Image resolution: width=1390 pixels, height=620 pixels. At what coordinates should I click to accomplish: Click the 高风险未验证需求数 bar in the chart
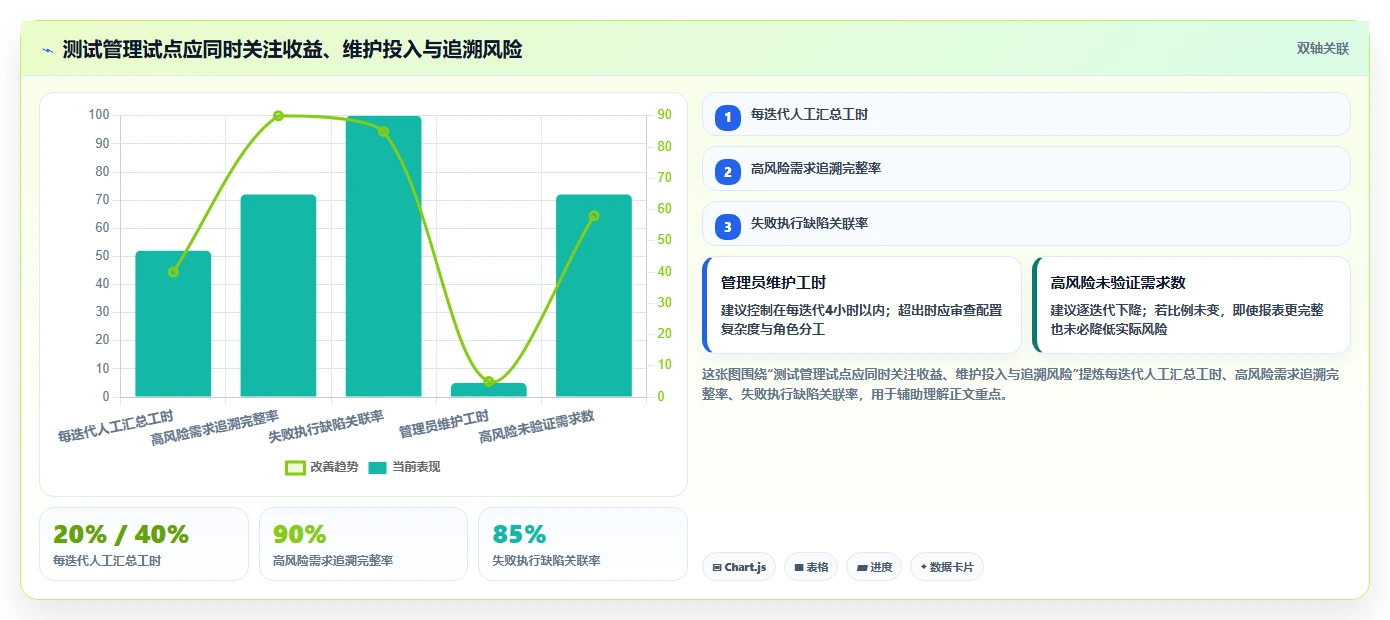click(x=594, y=296)
